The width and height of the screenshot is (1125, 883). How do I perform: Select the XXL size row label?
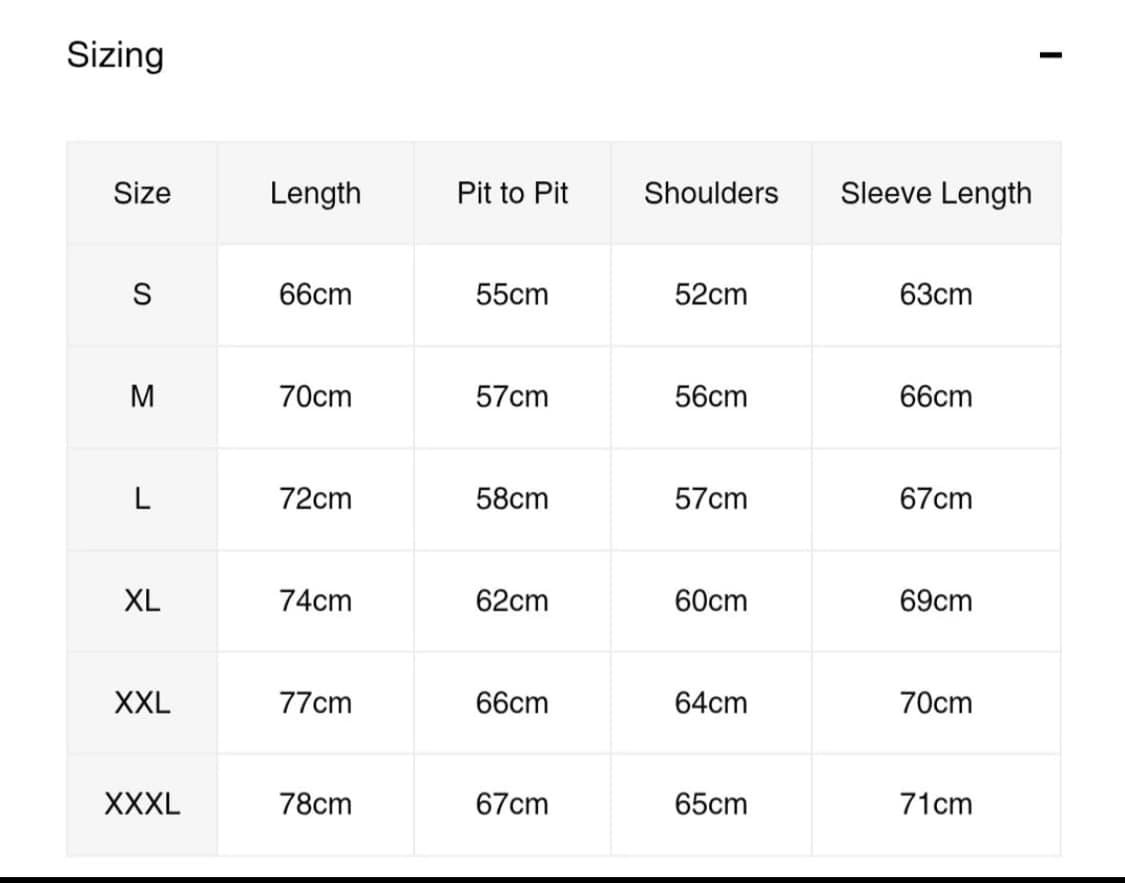(x=142, y=702)
